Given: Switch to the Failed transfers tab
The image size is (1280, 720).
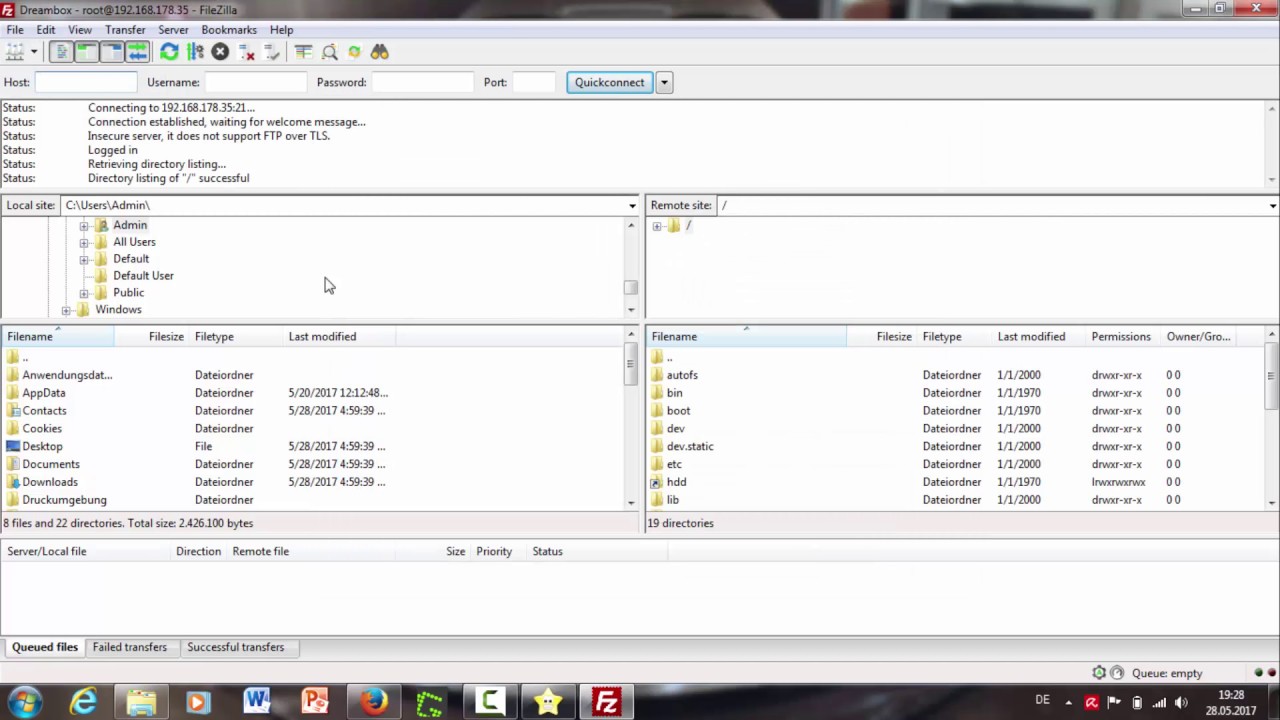Looking at the screenshot, I should pyautogui.click(x=130, y=647).
